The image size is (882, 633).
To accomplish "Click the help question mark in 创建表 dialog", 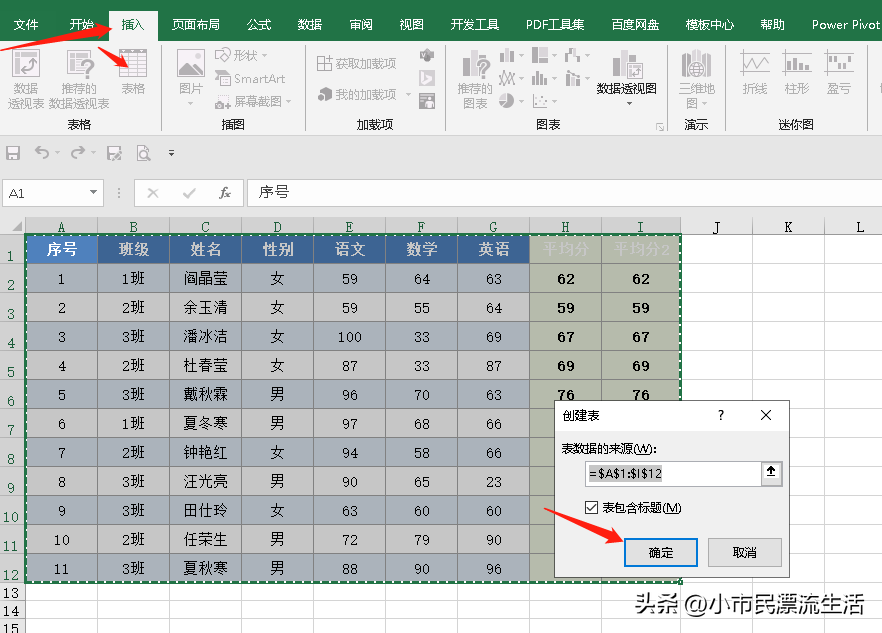I will [x=721, y=415].
